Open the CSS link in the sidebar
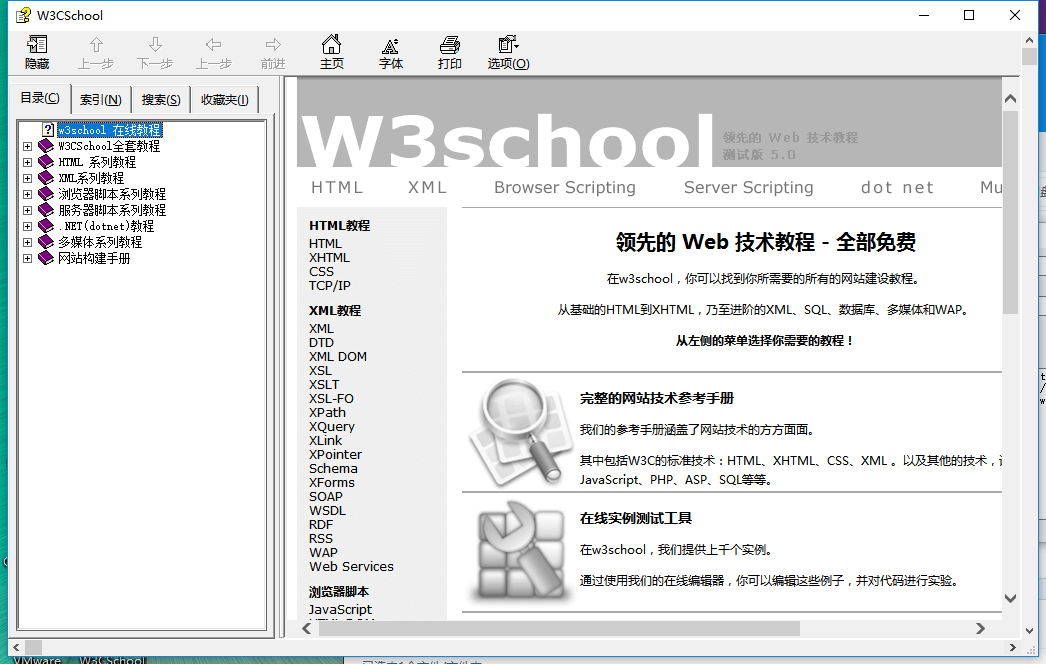Image resolution: width=1046 pixels, height=664 pixels. (x=322, y=271)
